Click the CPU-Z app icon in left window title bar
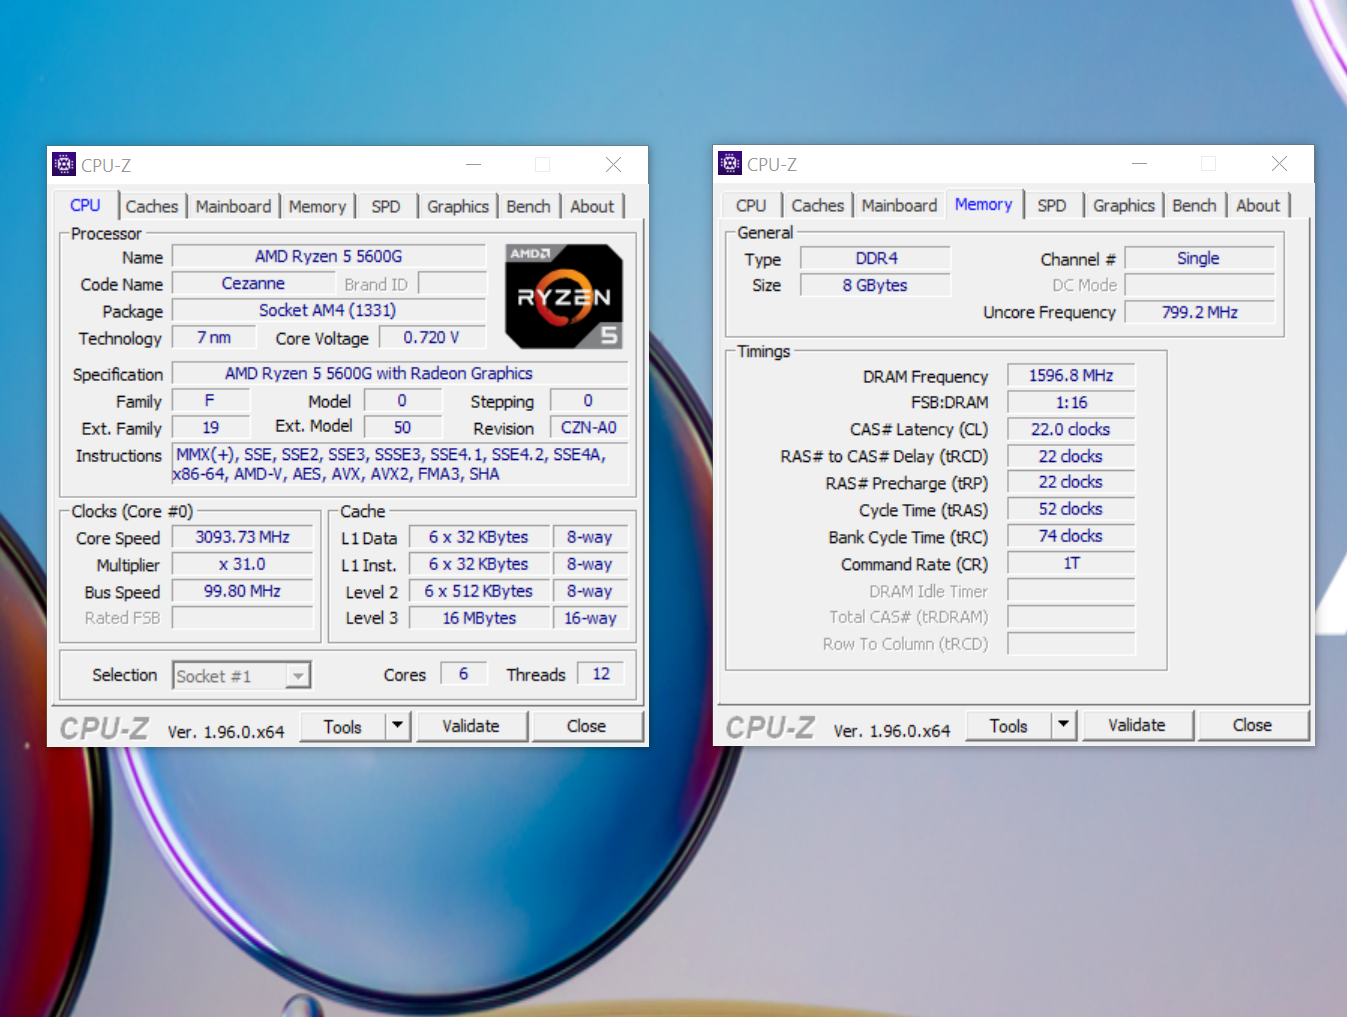This screenshot has width=1347, height=1017. [64, 164]
